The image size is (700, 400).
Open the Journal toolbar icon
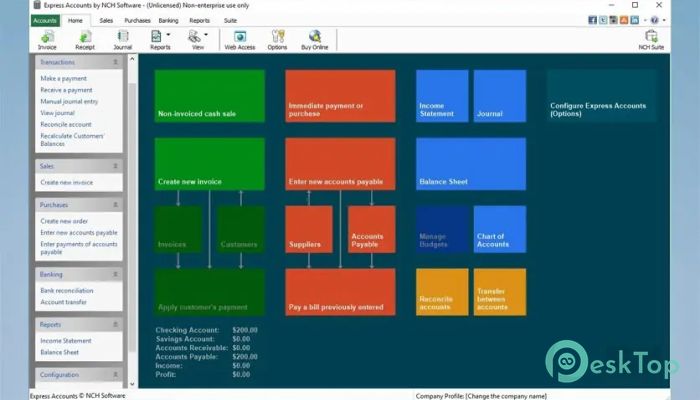pyautogui.click(x=122, y=40)
